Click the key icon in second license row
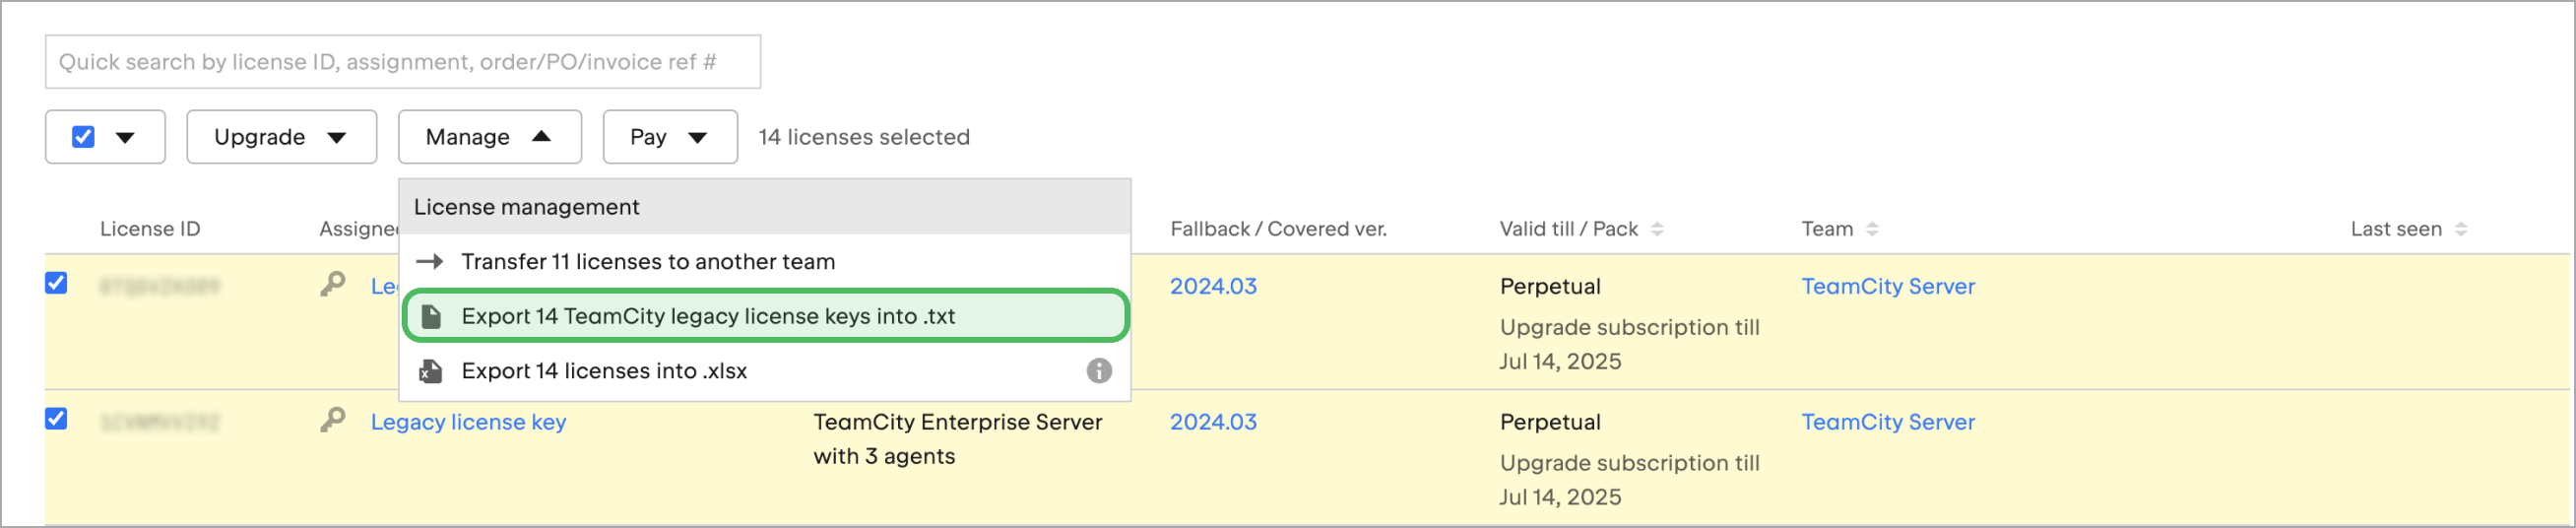The image size is (2576, 528). tap(332, 420)
